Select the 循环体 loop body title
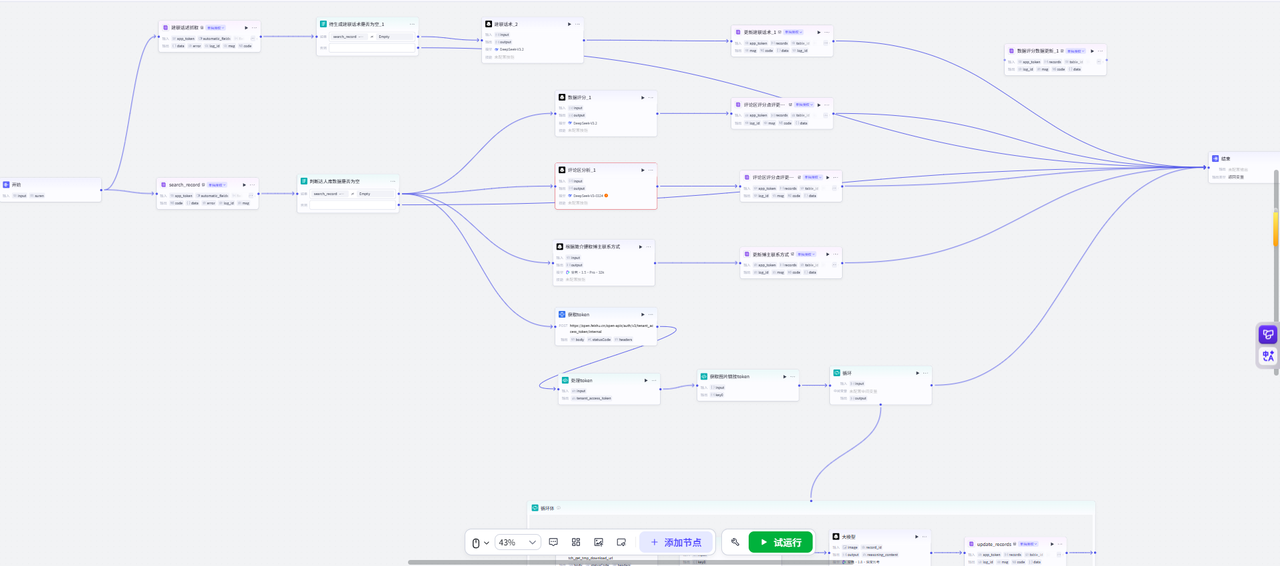The image size is (1280, 566). coord(547,508)
